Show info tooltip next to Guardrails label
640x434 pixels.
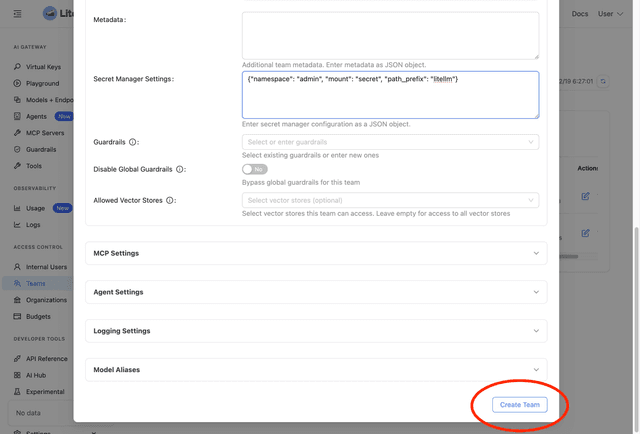[x=133, y=142]
